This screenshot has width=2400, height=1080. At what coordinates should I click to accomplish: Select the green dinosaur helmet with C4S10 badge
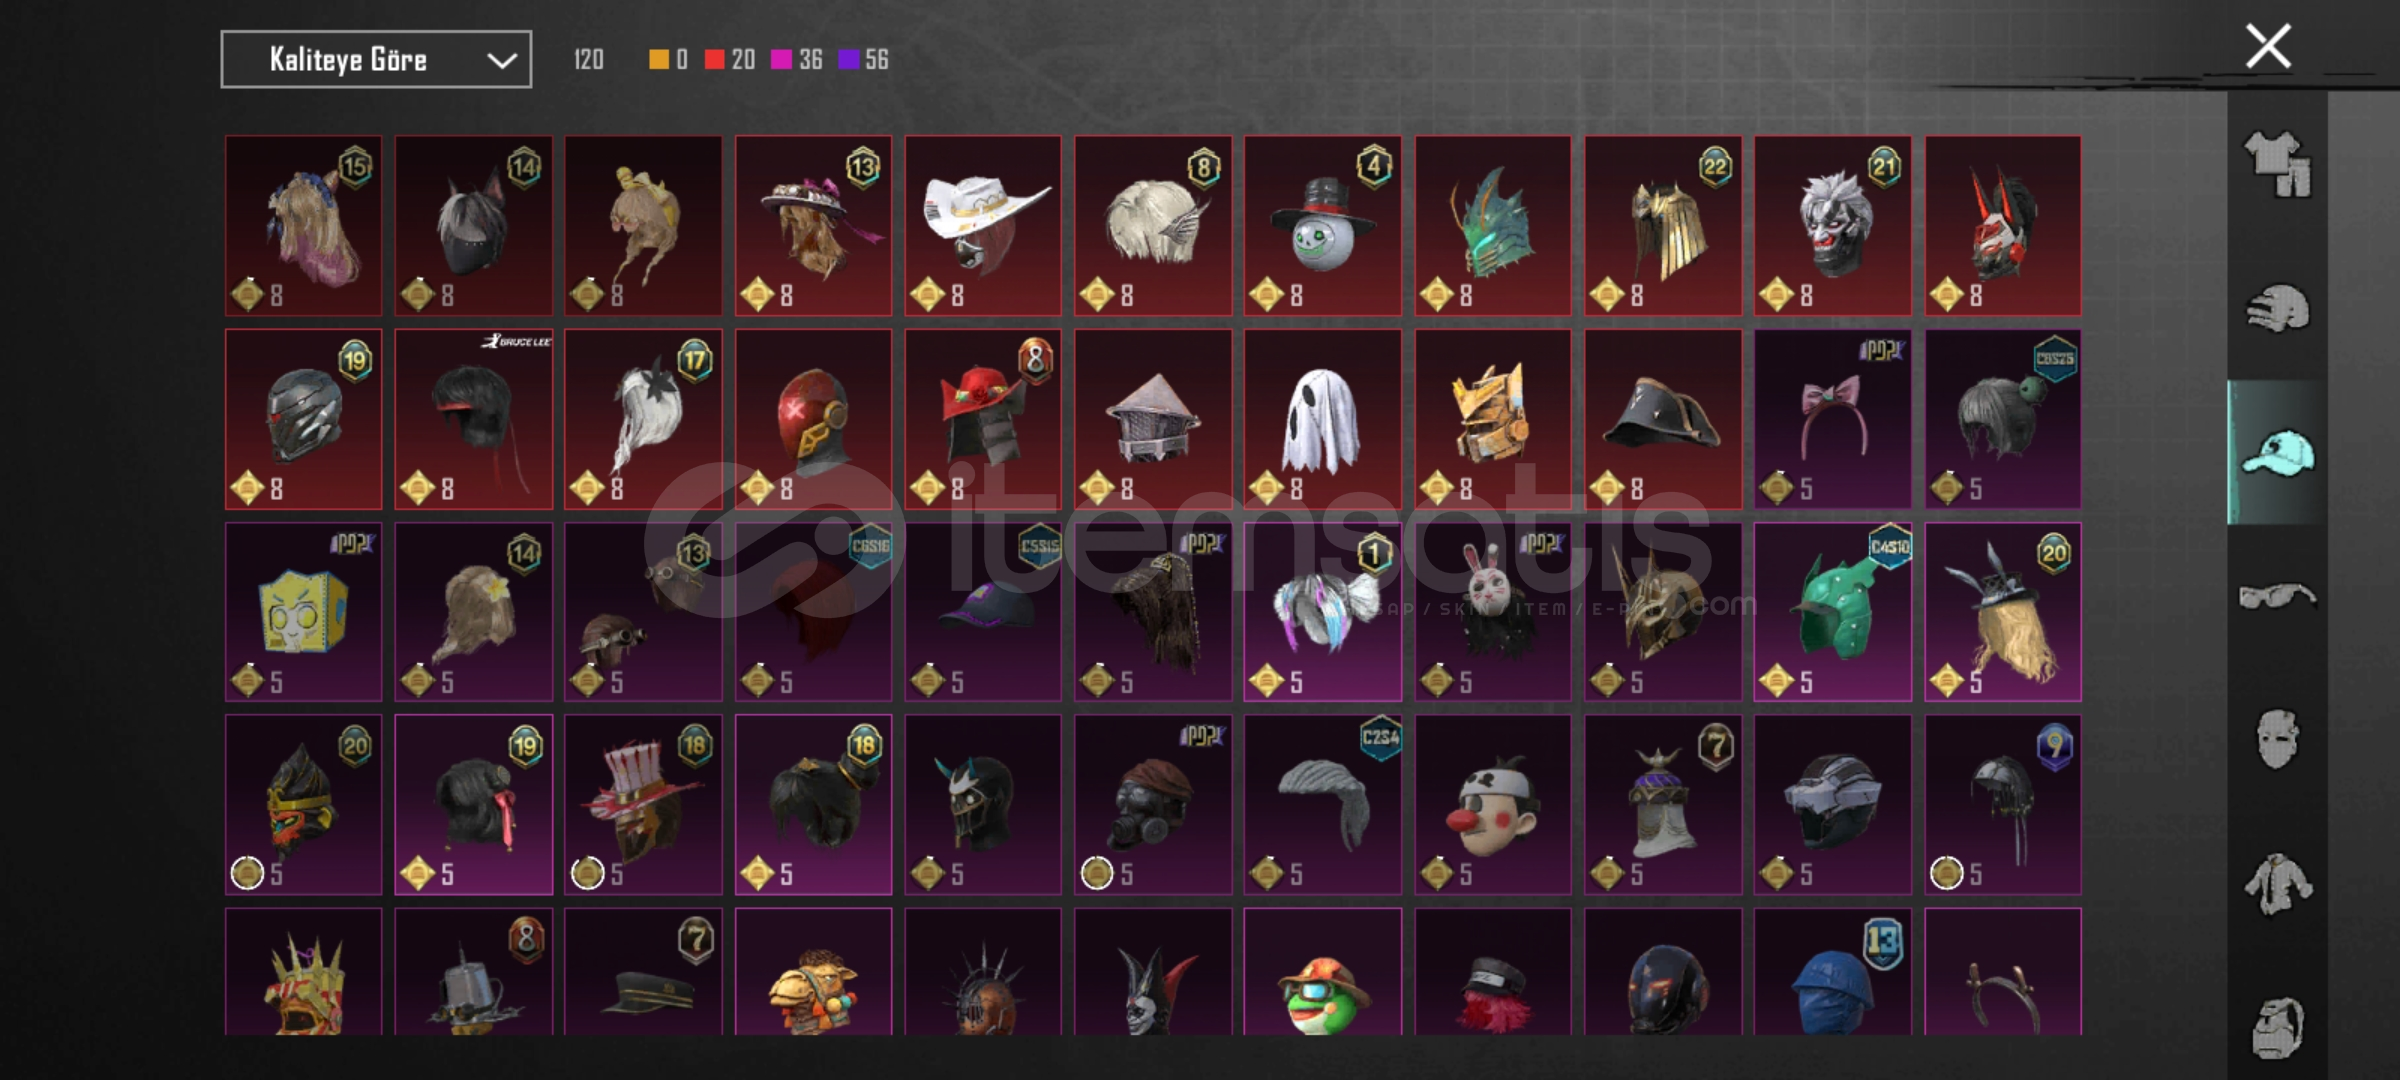tap(1832, 612)
